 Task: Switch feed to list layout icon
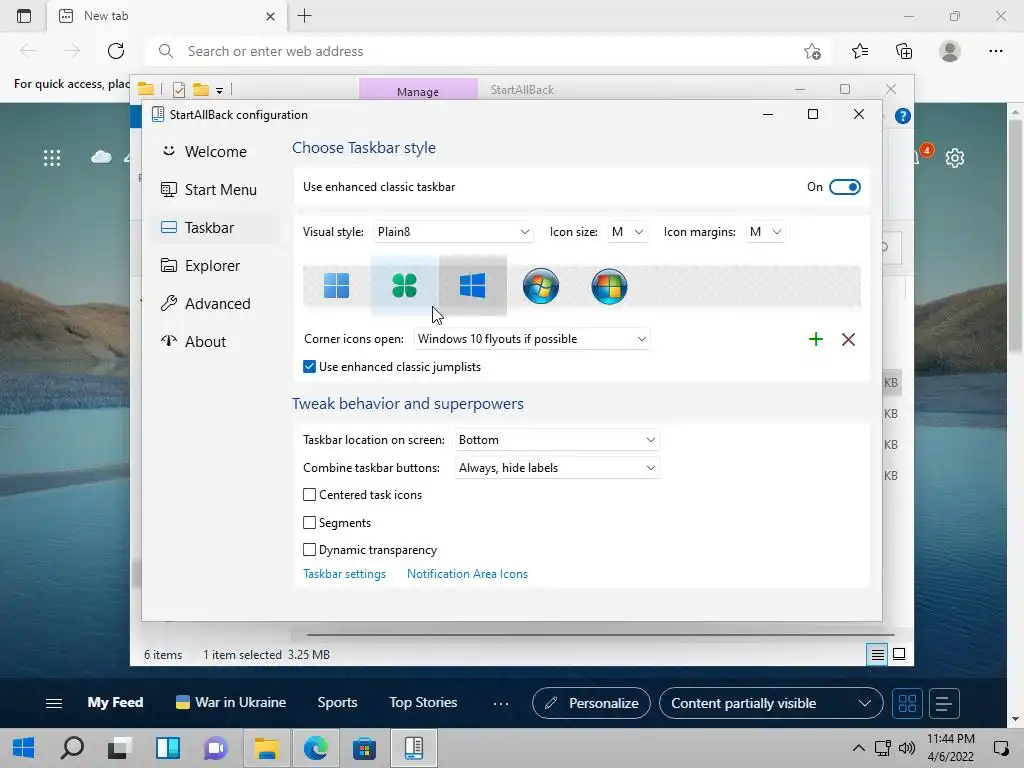[944, 703]
